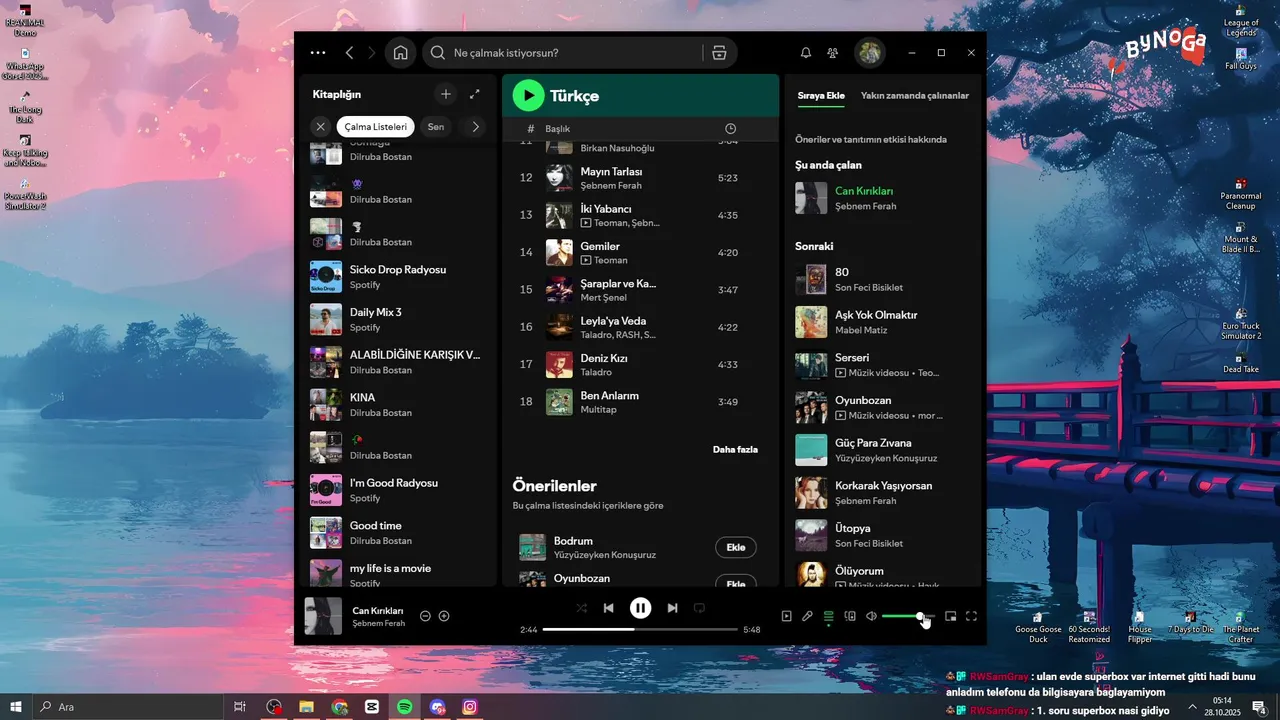Open Öneriler ve tanıtımın etkisi hakkında link

coord(871,139)
